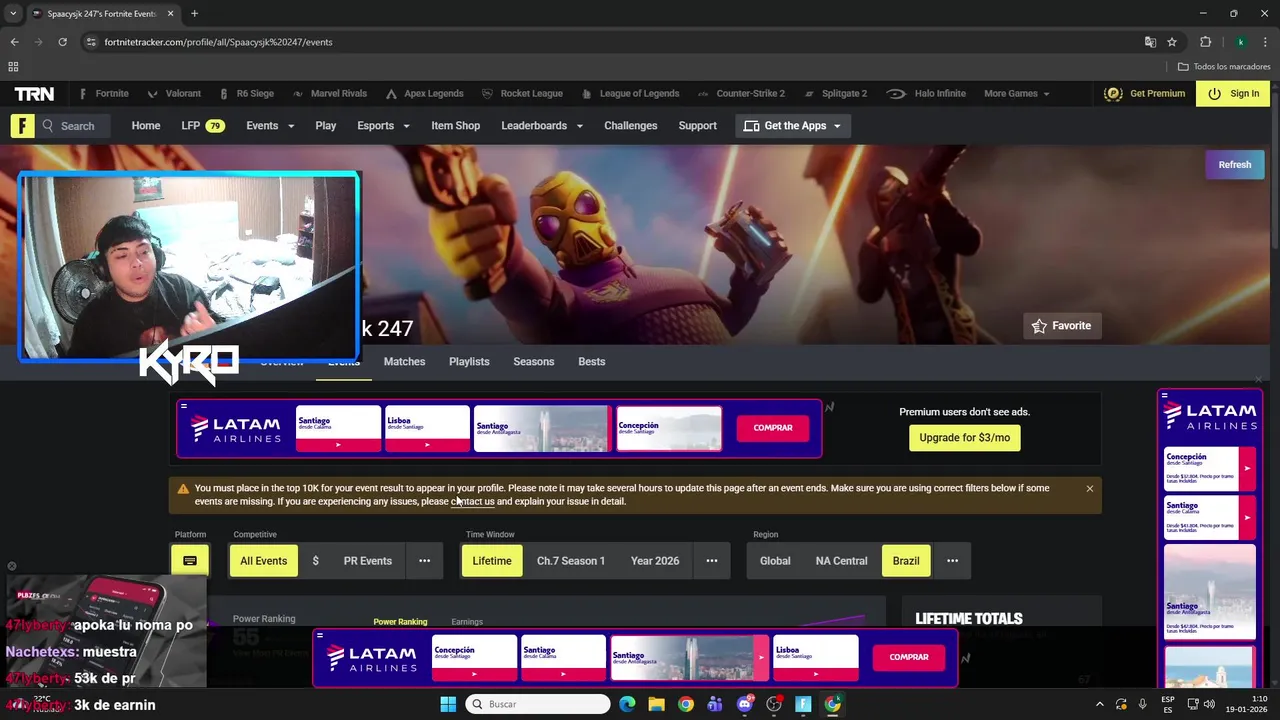Open the Leaderboards dropdown menu

(542, 126)
